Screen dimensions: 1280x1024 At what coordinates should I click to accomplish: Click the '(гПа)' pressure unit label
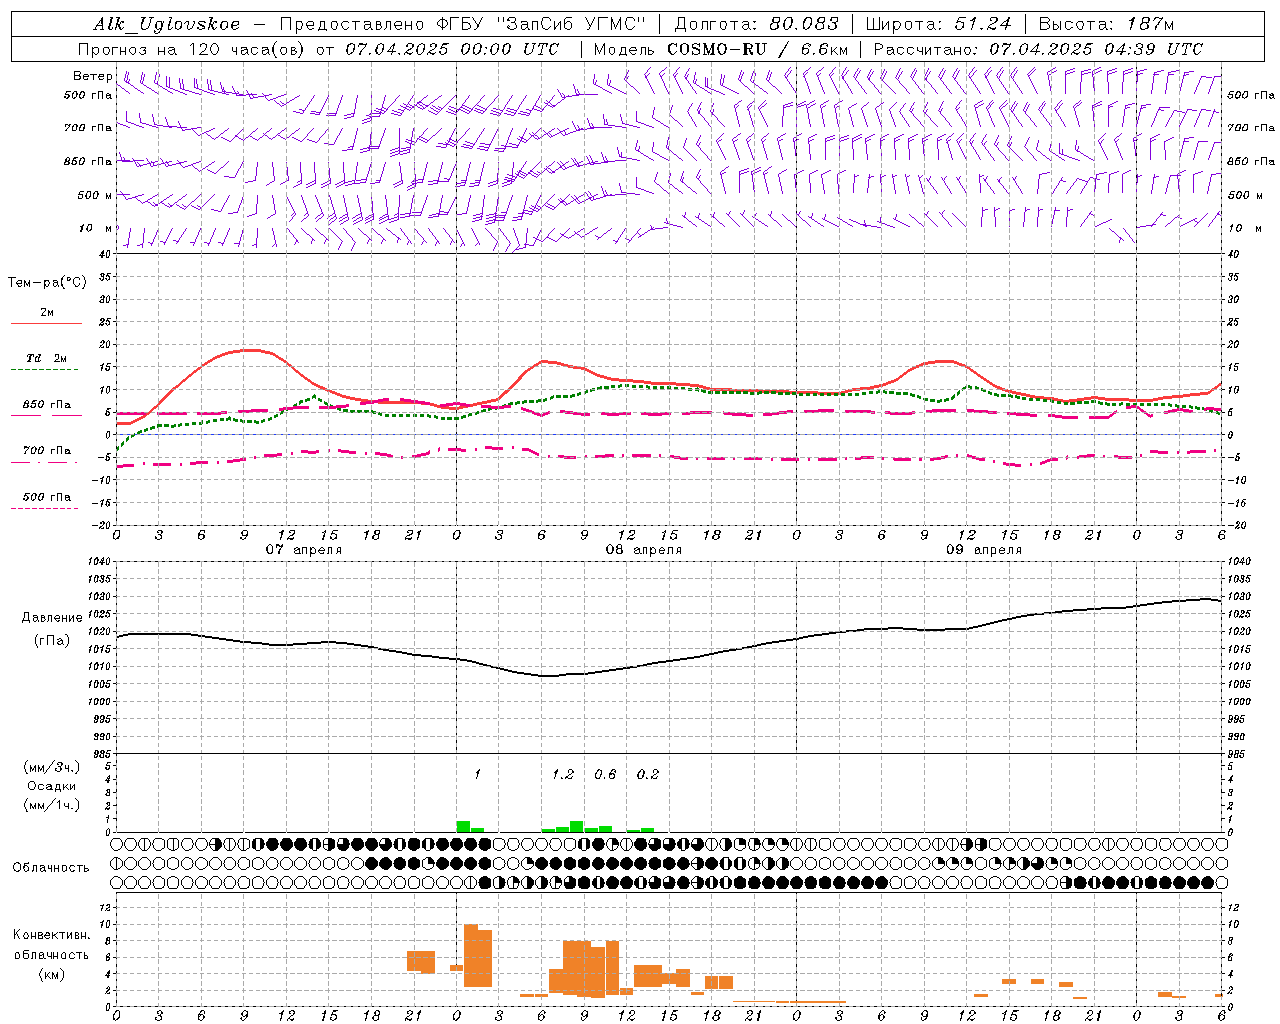point(52,641)
